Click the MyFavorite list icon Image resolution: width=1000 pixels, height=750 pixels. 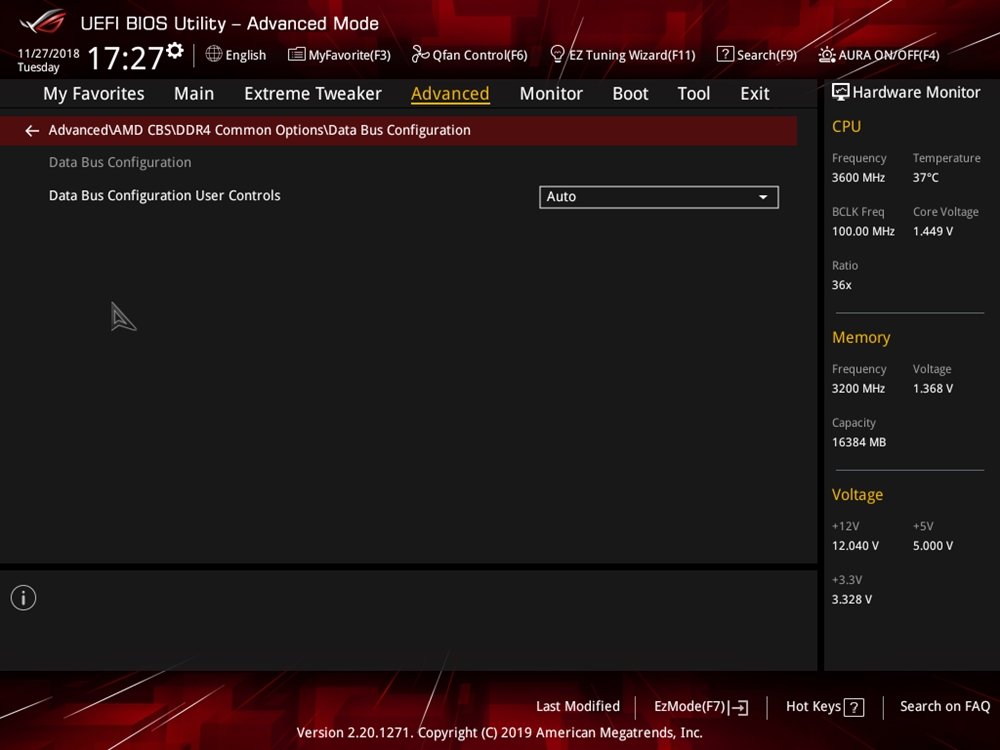tap(297, 54)
